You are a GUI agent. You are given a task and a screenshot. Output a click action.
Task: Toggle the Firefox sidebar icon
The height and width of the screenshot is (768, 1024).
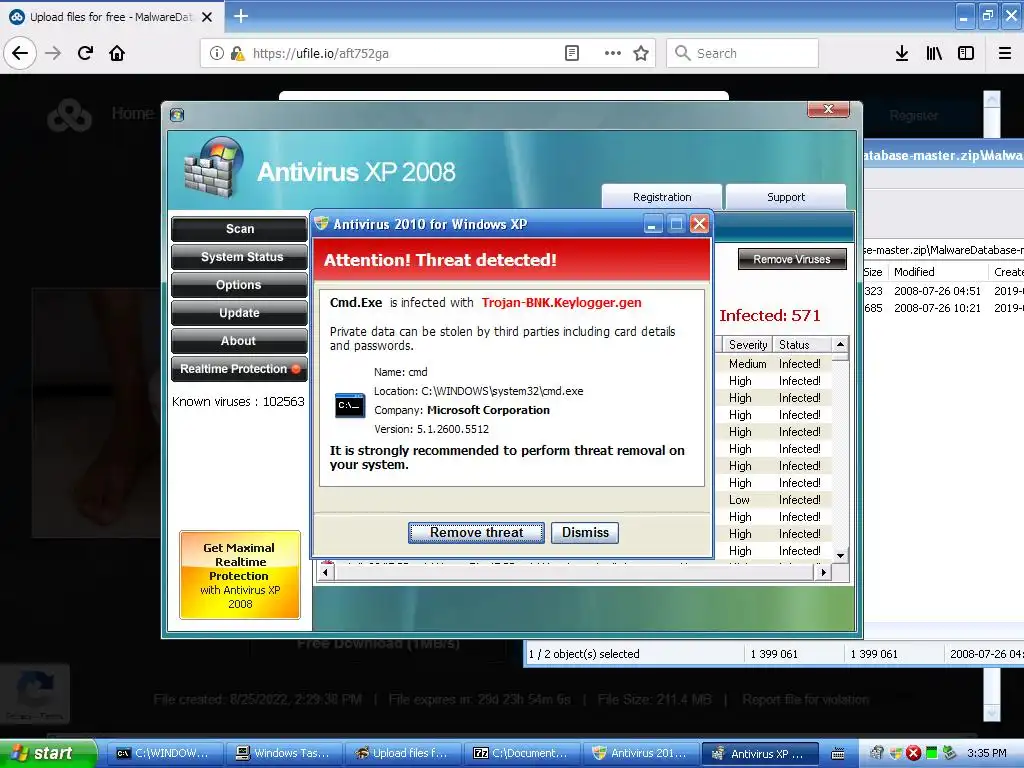(966, 54)
